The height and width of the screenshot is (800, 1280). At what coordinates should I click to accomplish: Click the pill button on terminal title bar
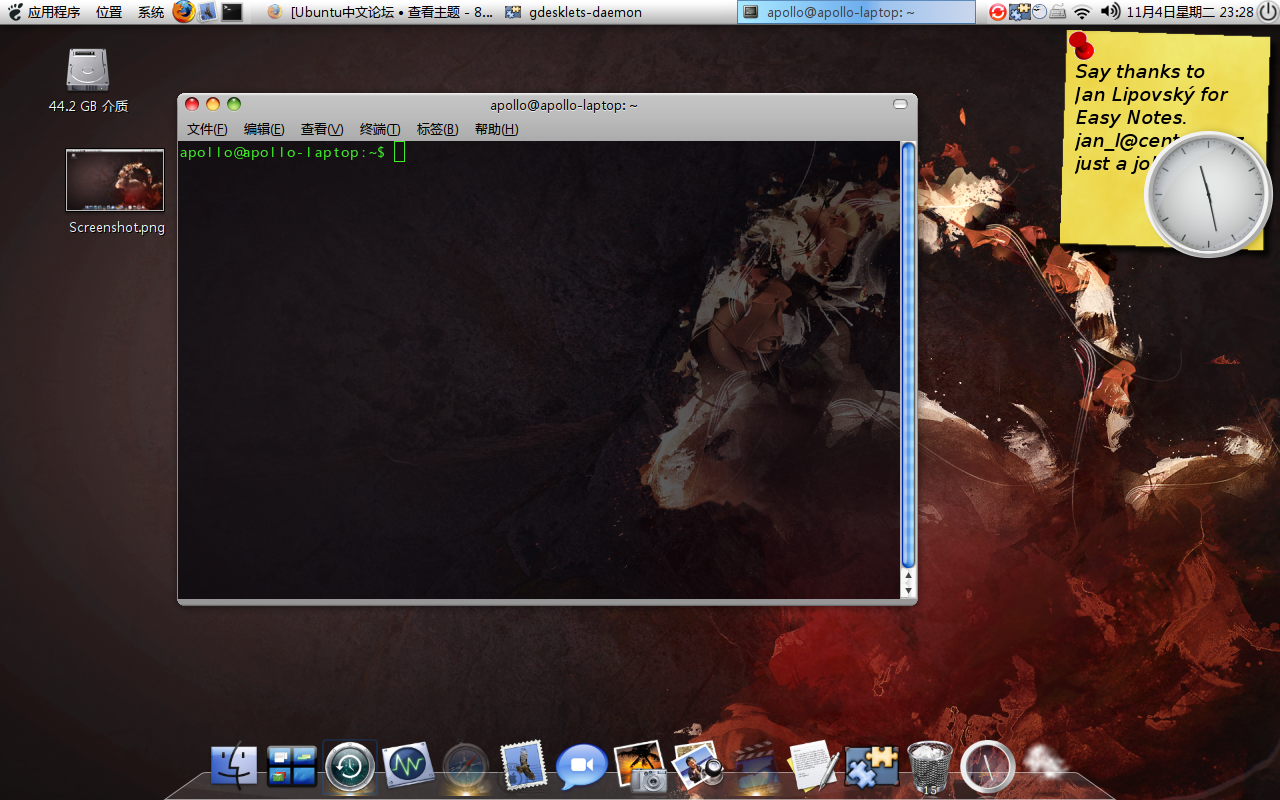[900, 104]
